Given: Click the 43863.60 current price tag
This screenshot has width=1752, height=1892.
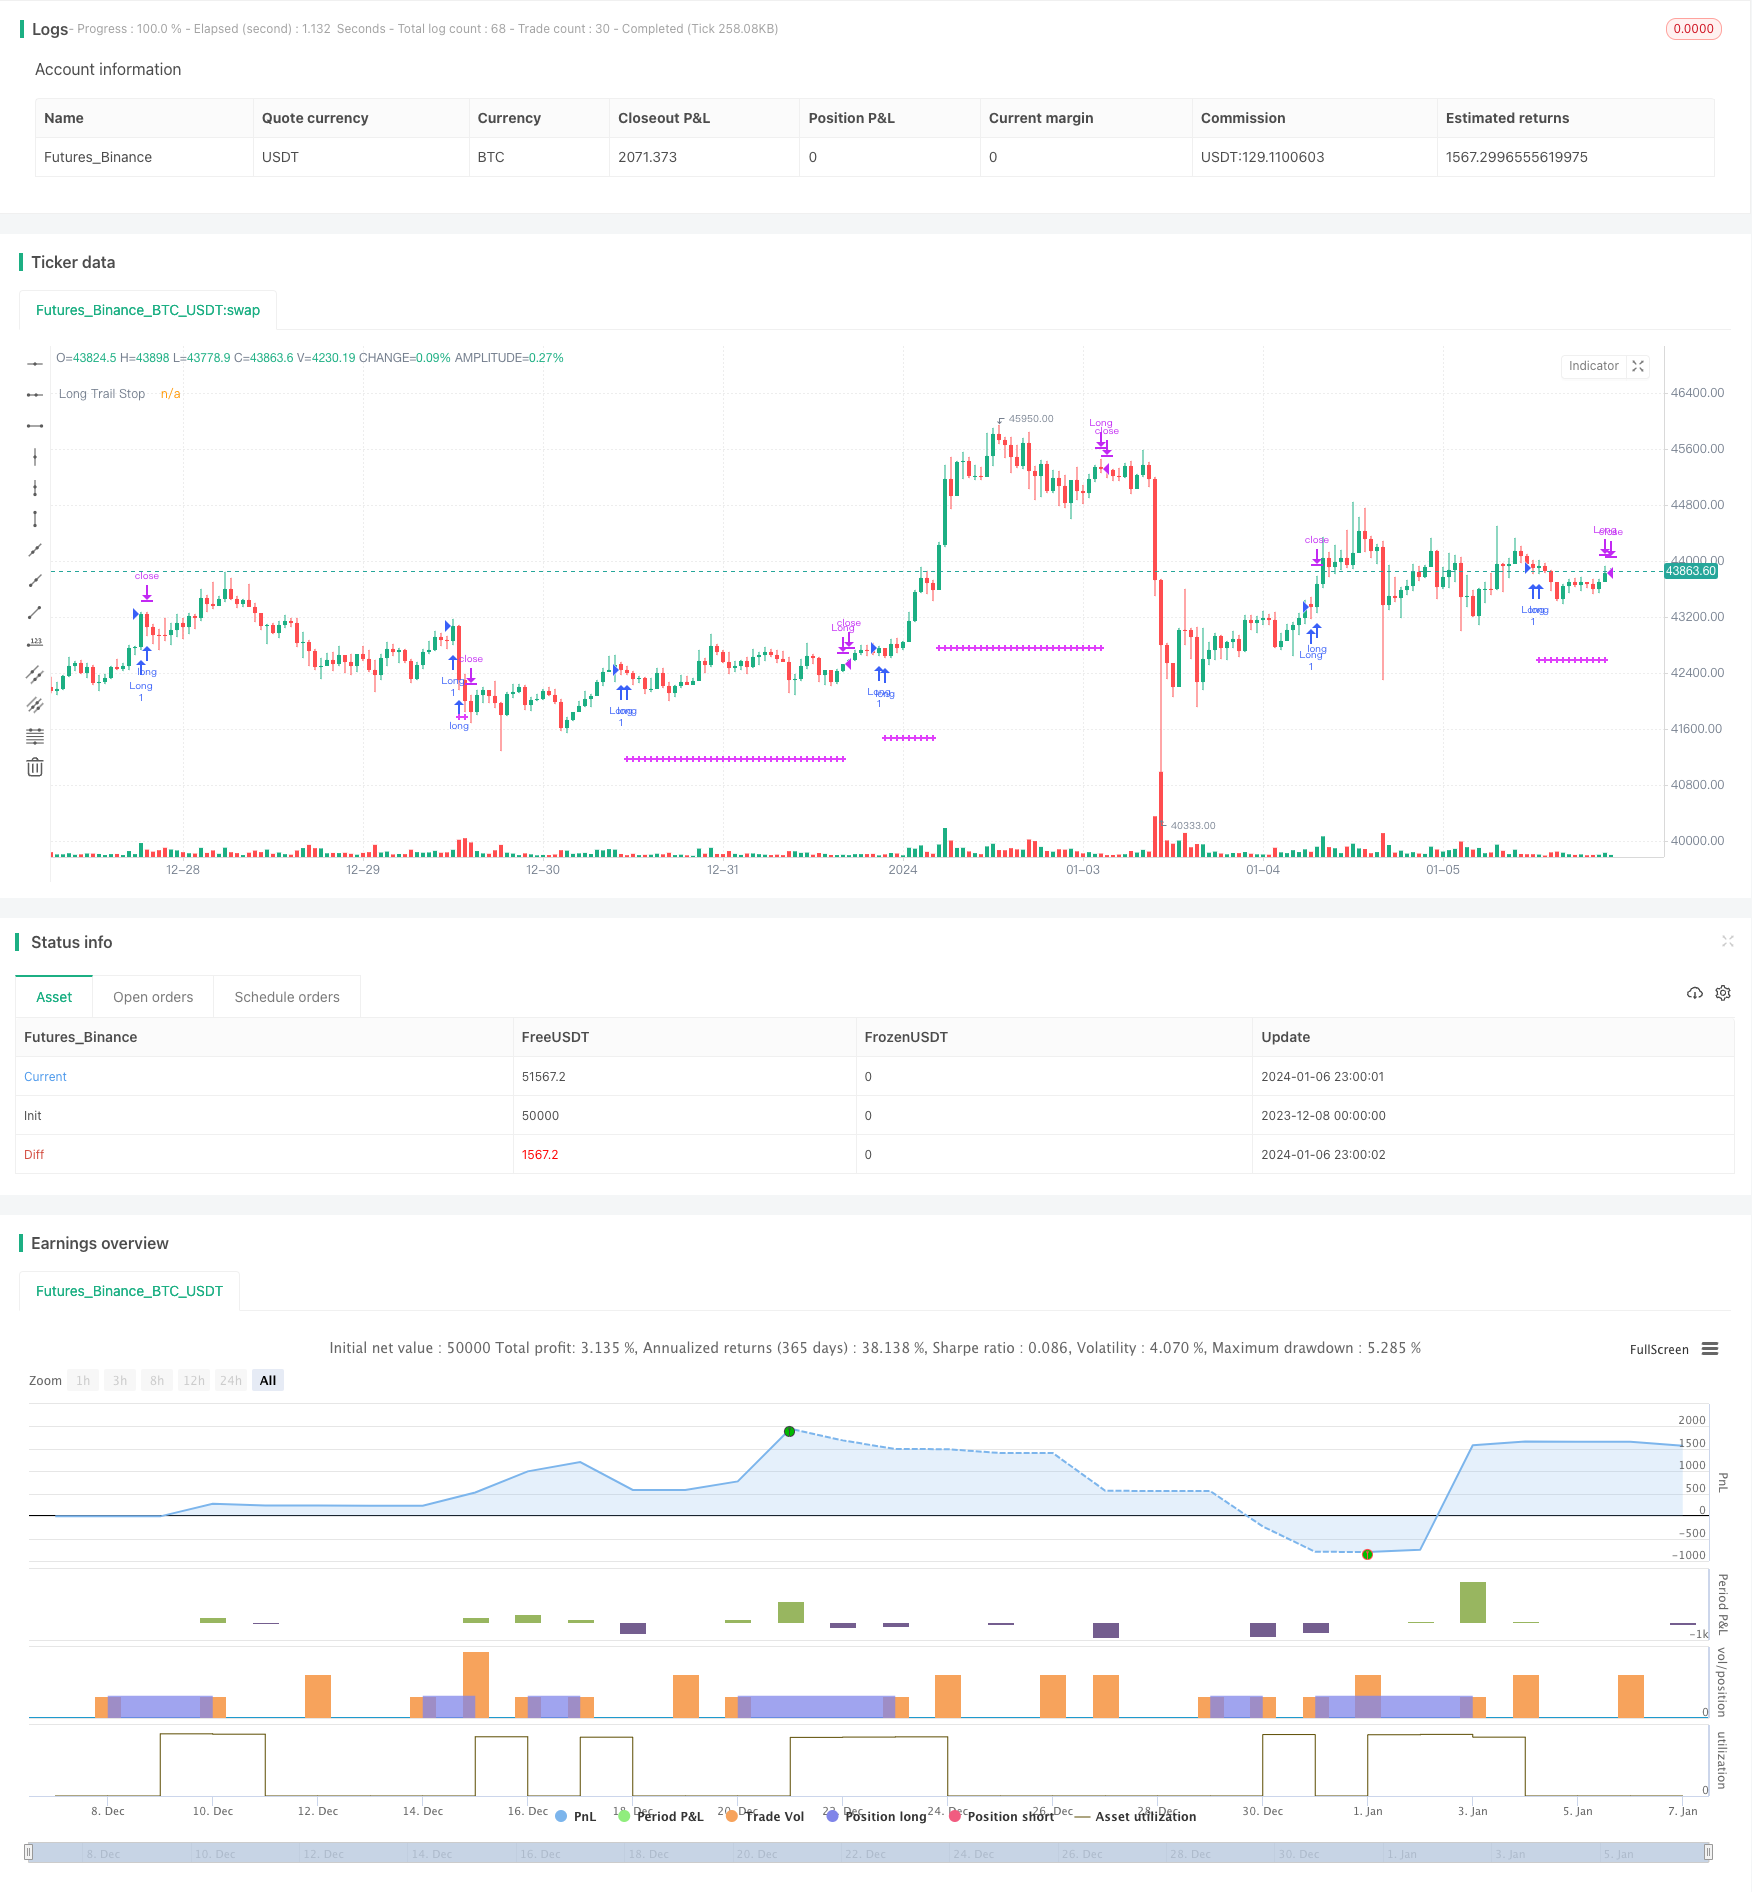Looking at the screenshot, I should click(1690, 571).
